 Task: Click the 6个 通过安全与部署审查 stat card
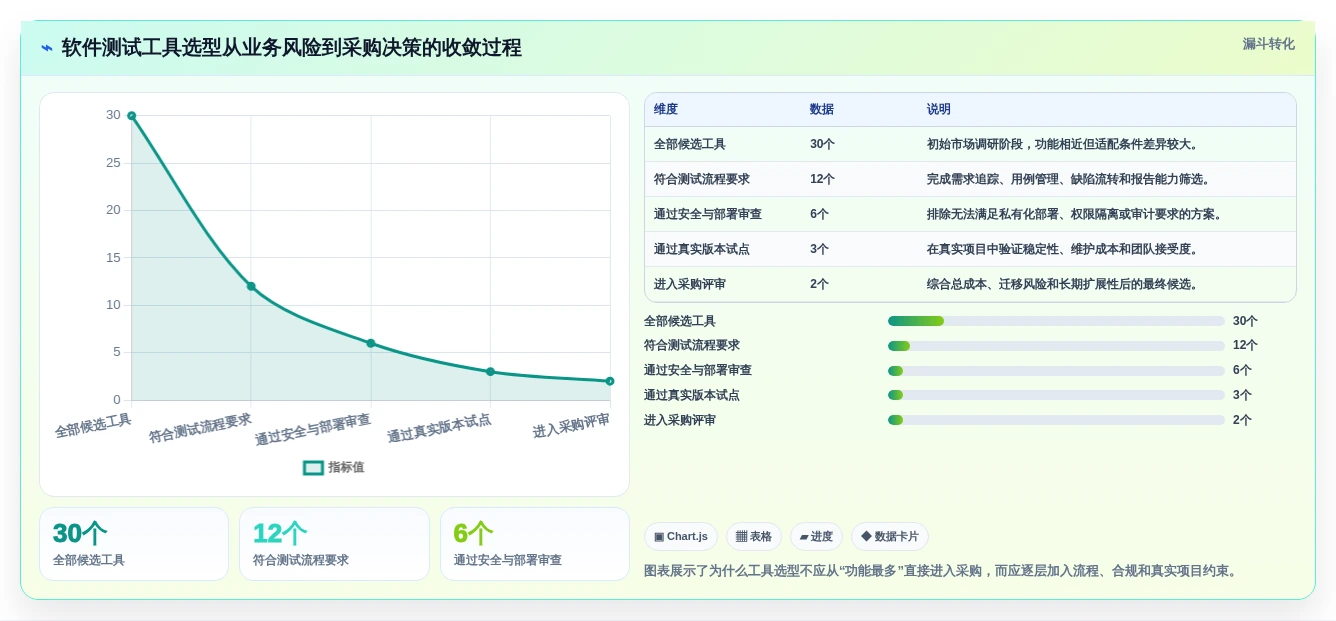pos(535,544)
